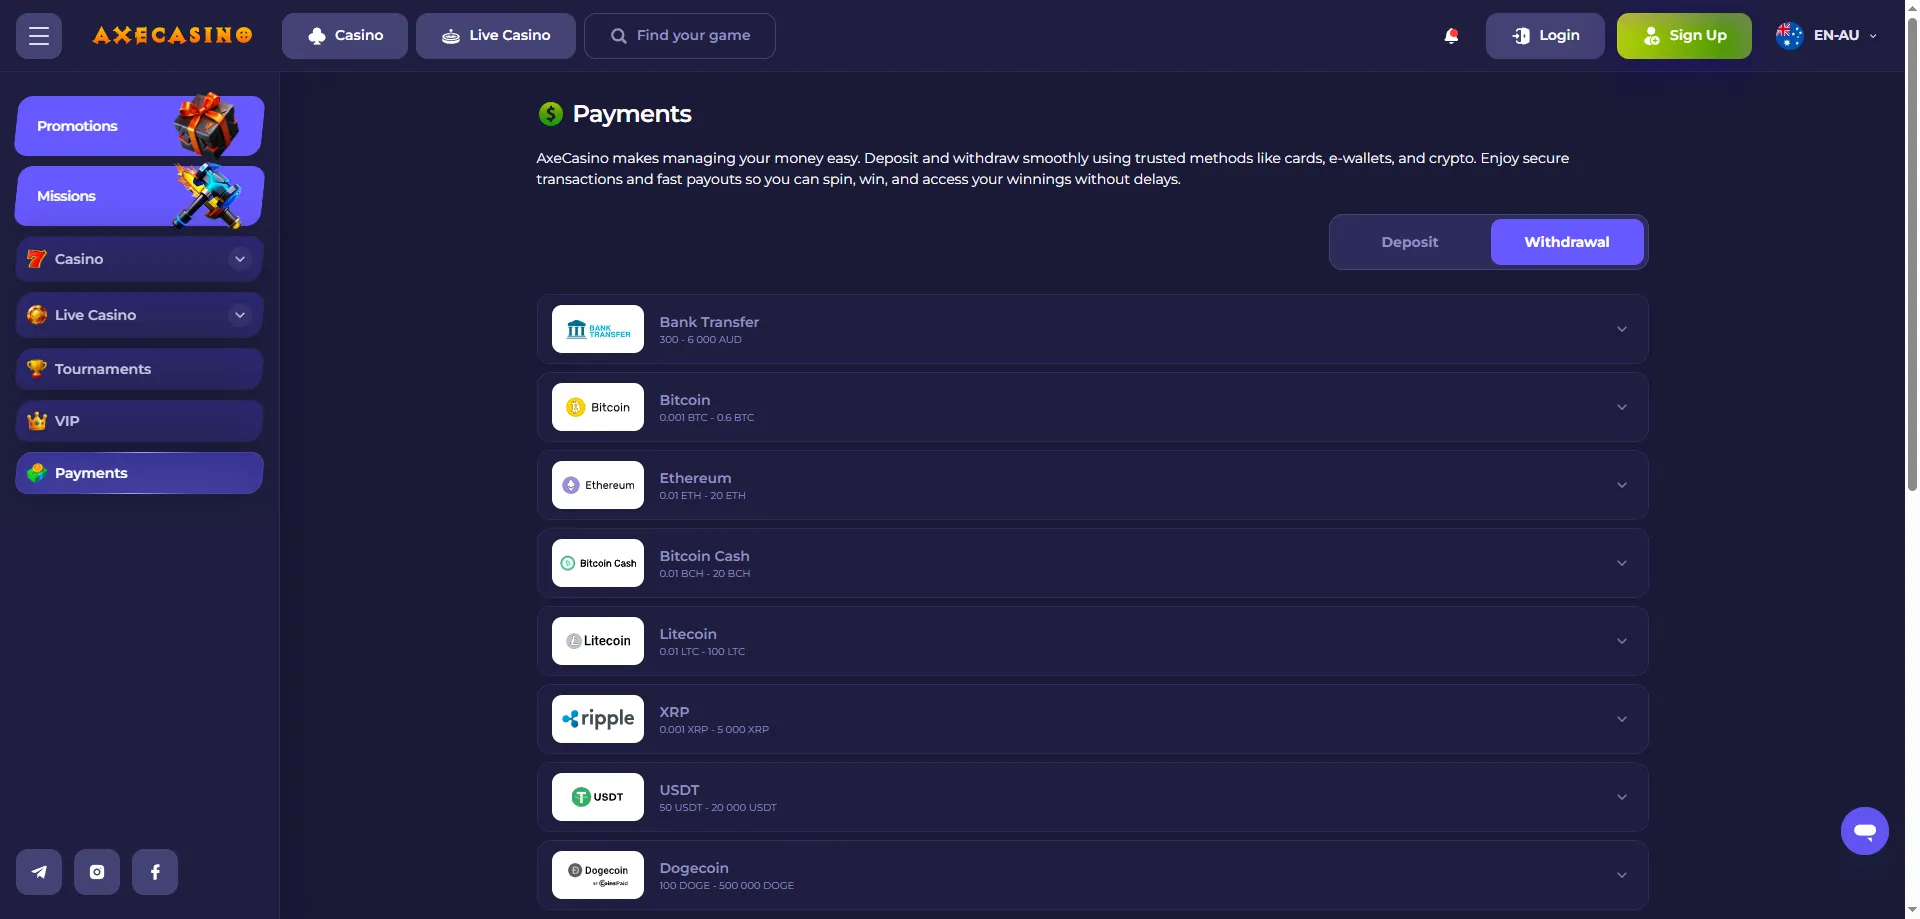Expand the Bank Transfer row chevron
Viewport: 1920px width, 919px height.
(x=1622, y=329)
